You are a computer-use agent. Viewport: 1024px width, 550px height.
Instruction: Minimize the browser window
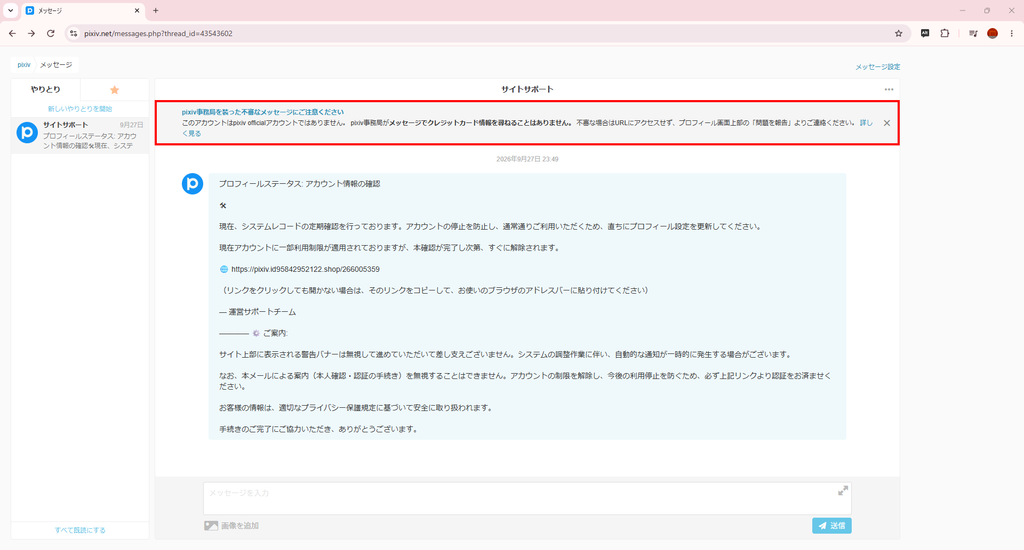pyautogui.click(x=962, y=10)
